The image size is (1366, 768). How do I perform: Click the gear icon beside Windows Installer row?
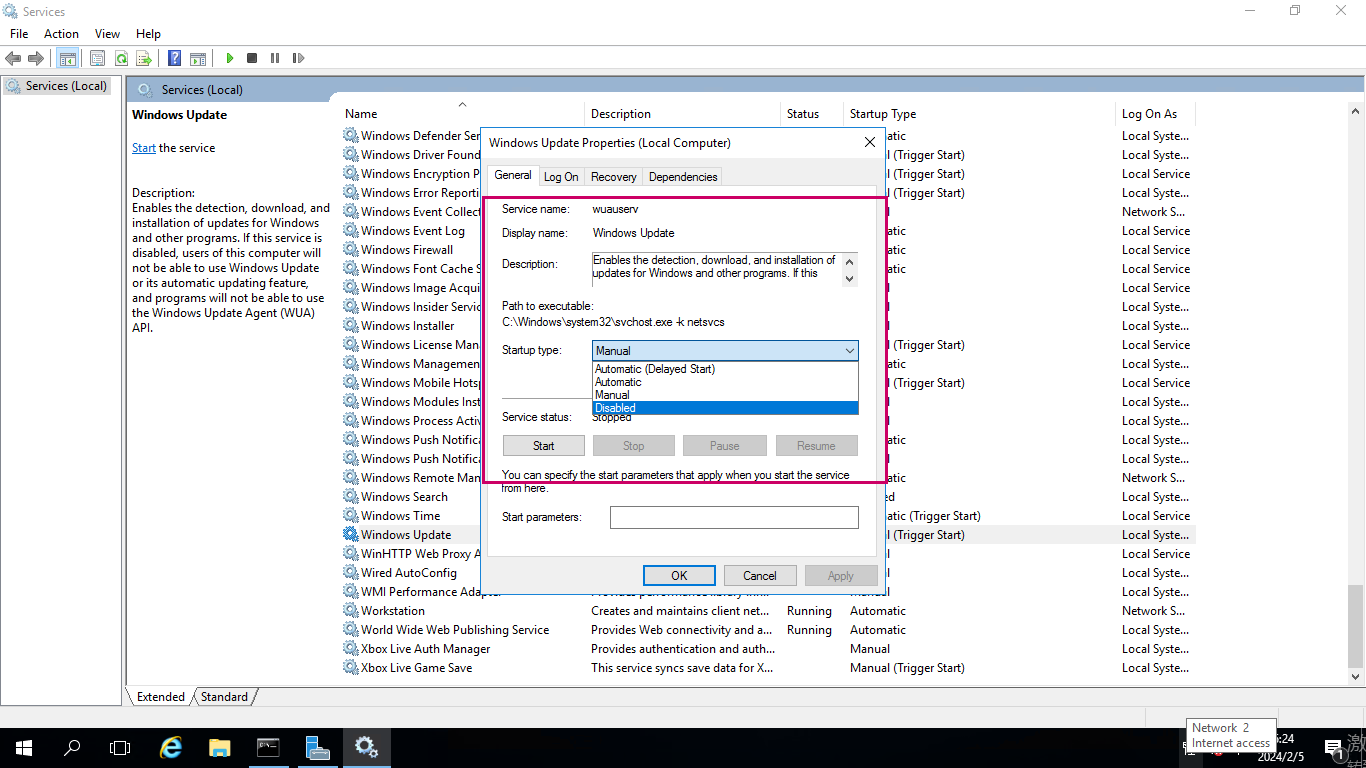pos(351,325)
